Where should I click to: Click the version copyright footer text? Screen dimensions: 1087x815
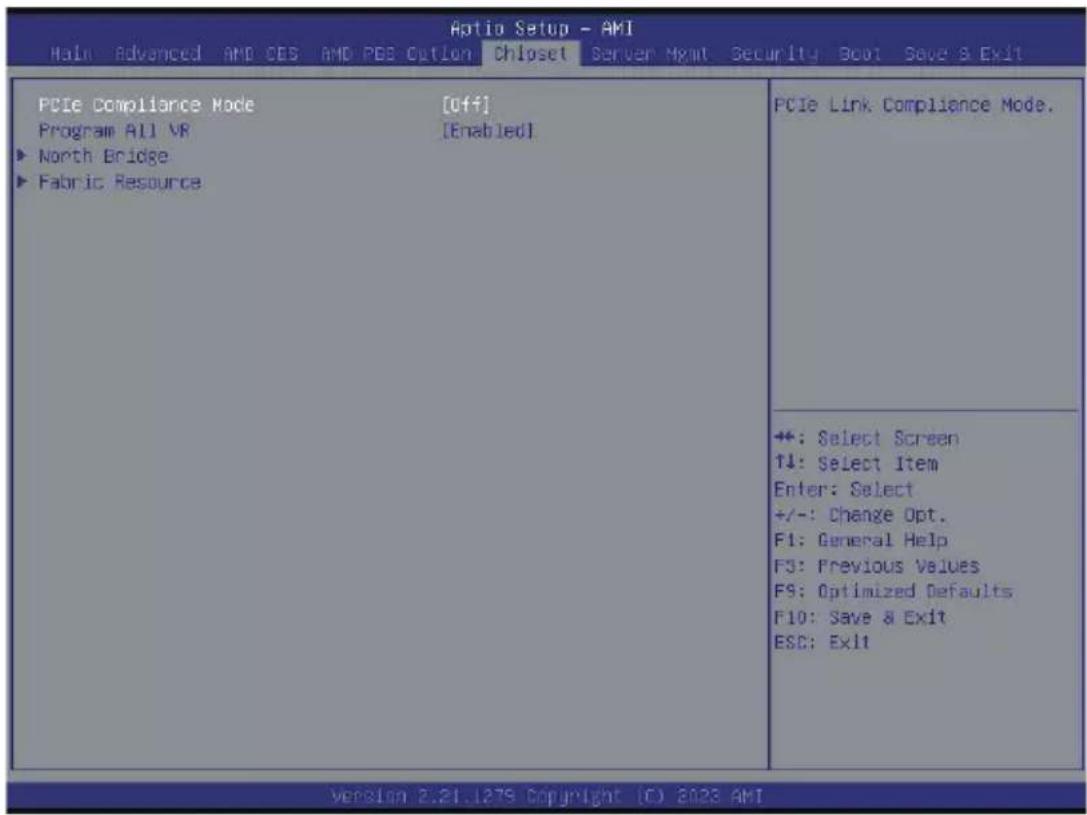(x=547, y=795)
